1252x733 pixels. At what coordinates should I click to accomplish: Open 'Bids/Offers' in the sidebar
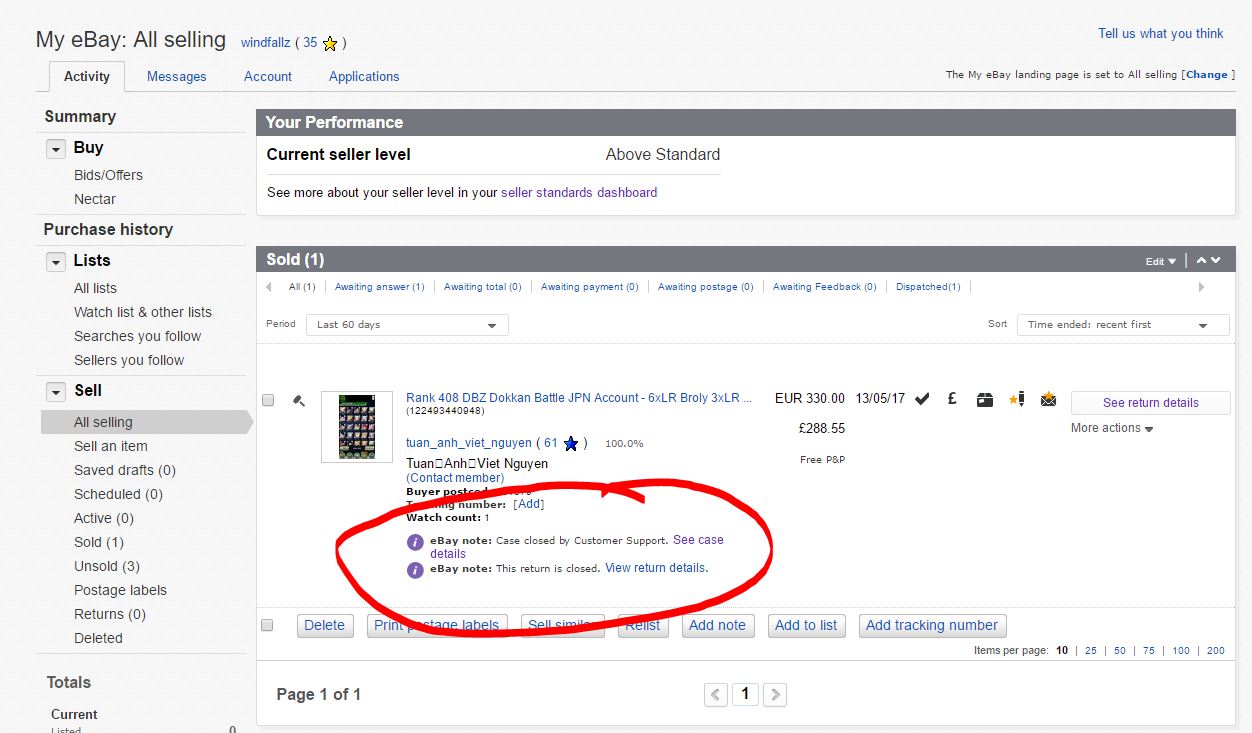pos(108,175)
